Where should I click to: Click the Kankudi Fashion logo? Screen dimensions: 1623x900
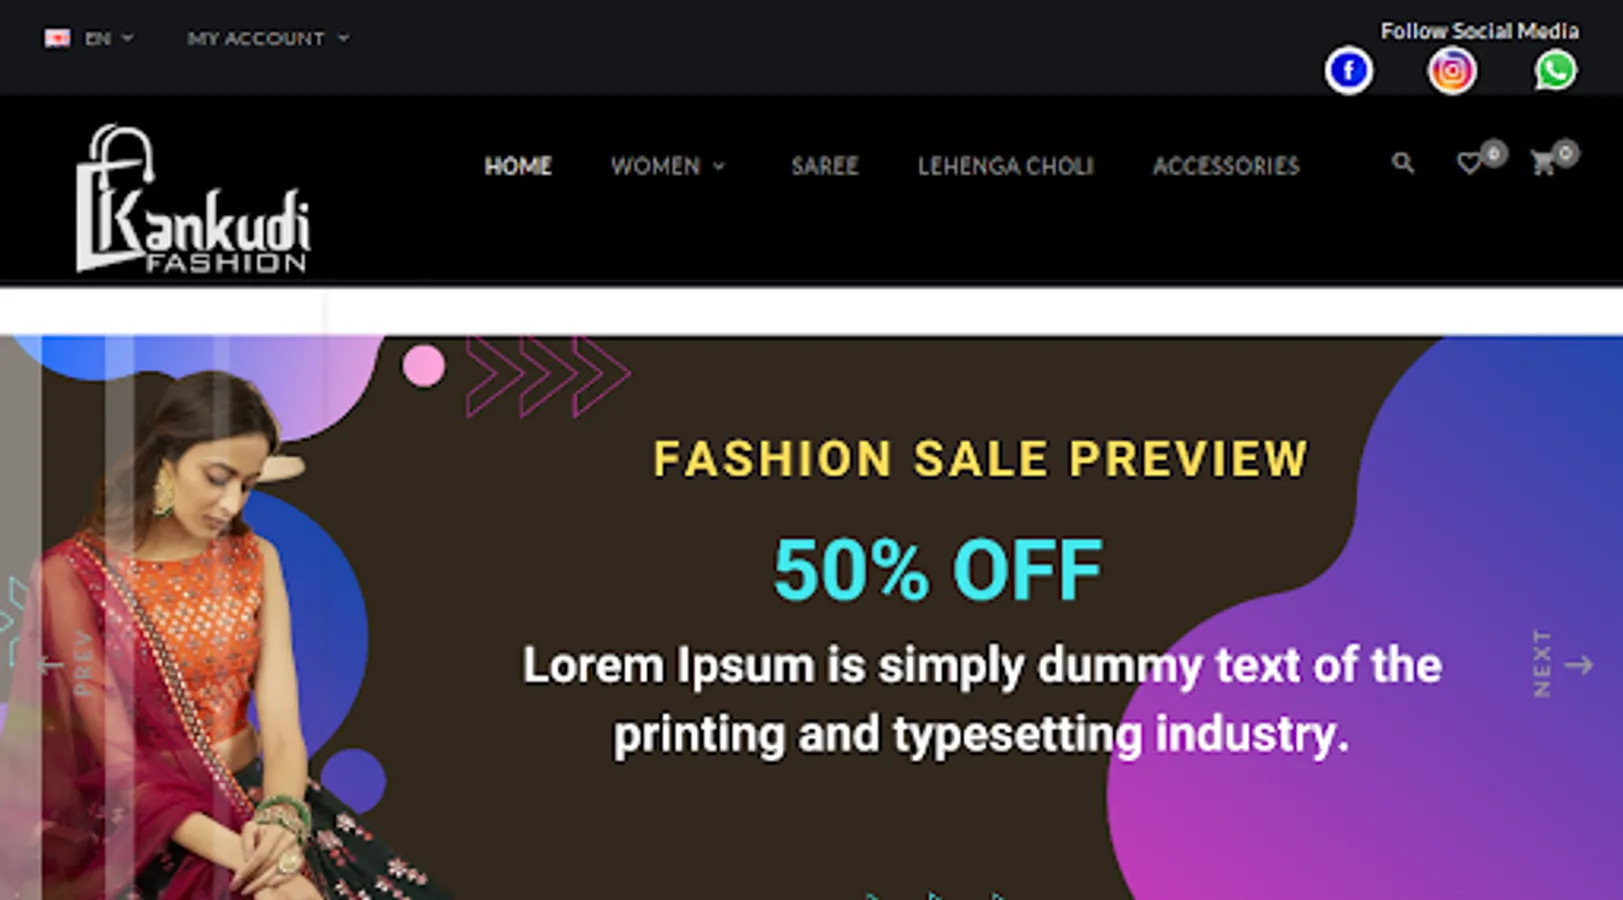point(193,198)
